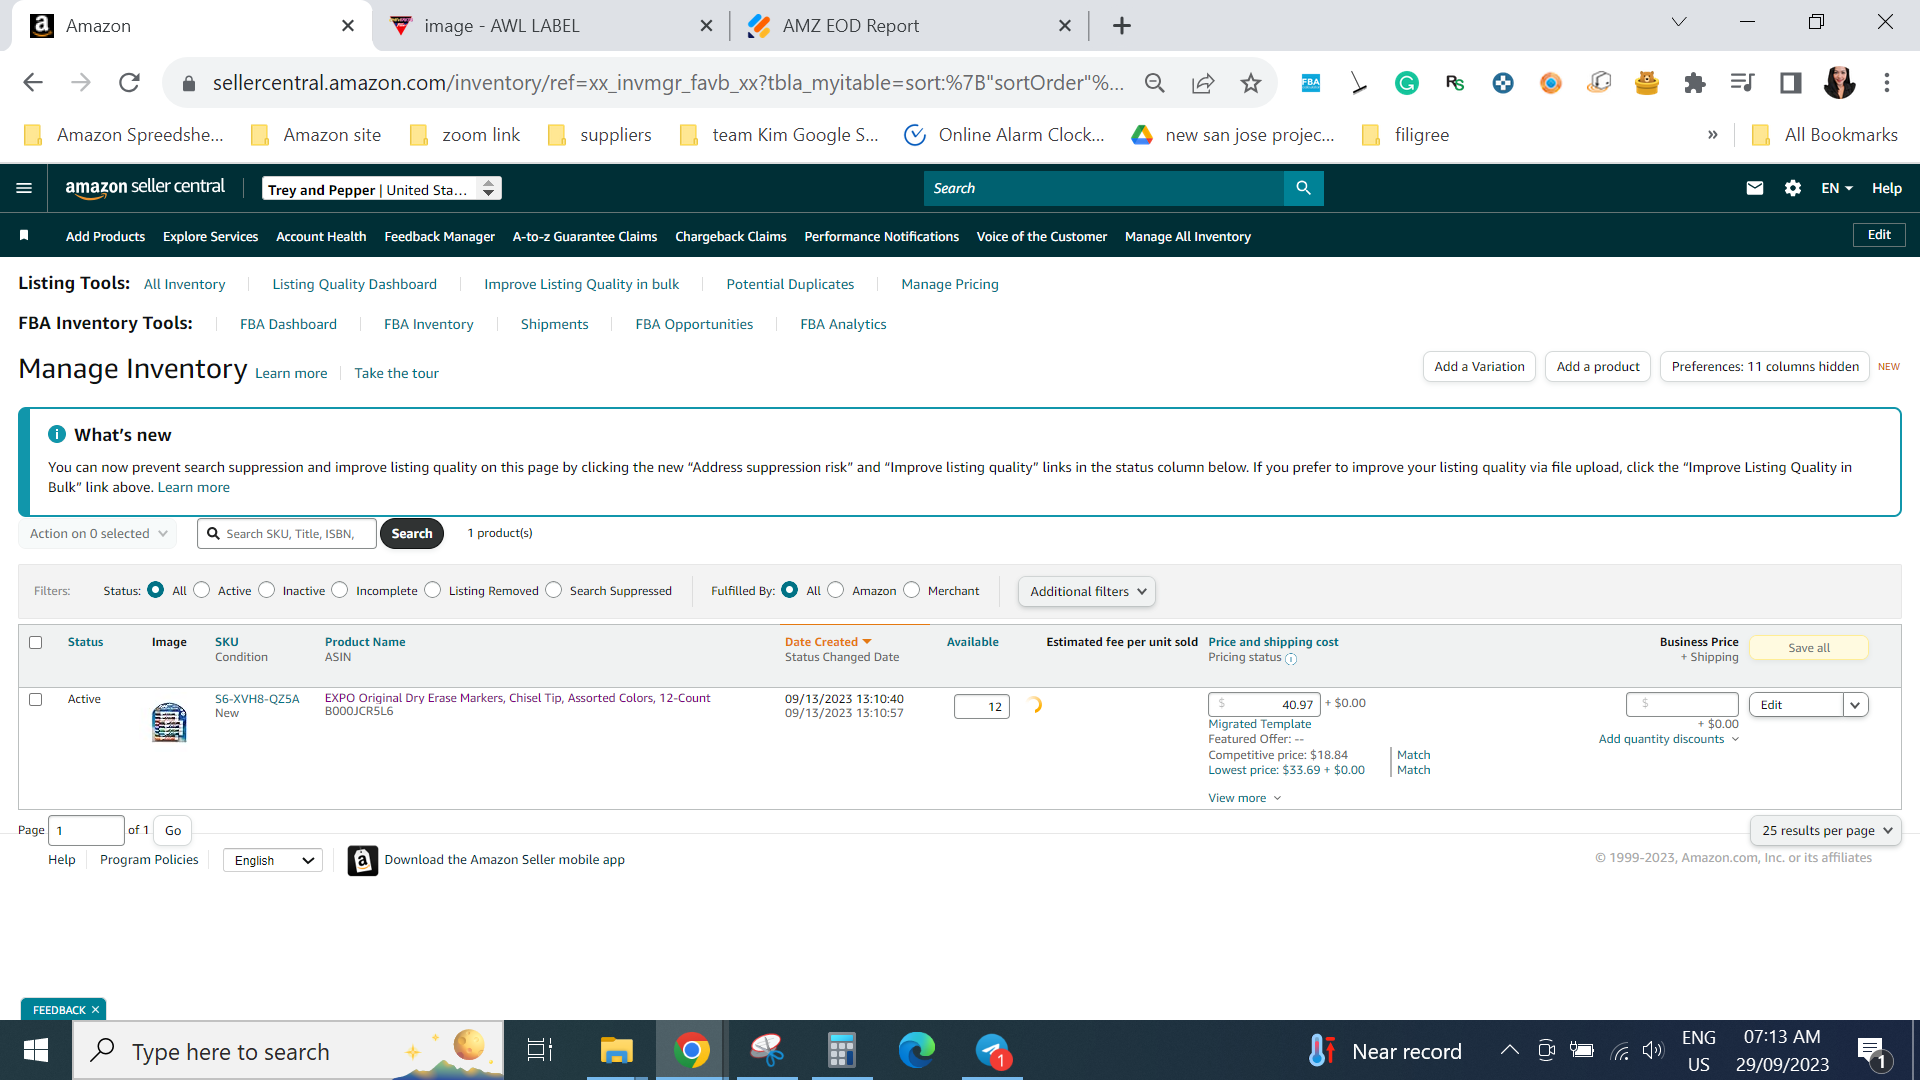The height and width of the screenshot is (1080, 1920).
Task: Switch to the image - AWL LABEL tab
Action: point(550,26)
